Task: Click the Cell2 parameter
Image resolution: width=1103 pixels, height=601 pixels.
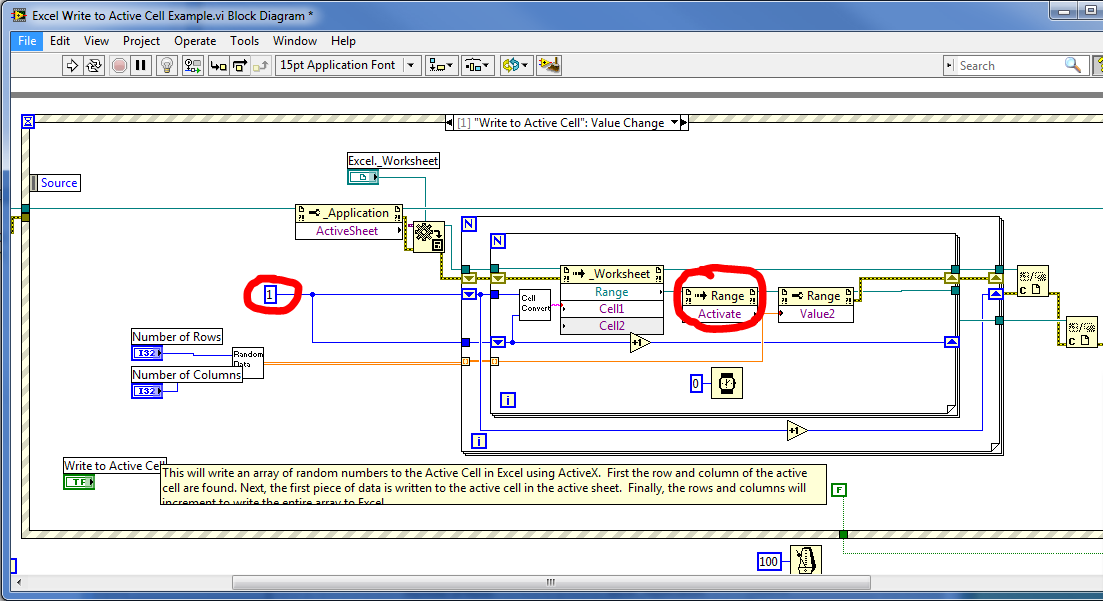Action: coord(611,326)
